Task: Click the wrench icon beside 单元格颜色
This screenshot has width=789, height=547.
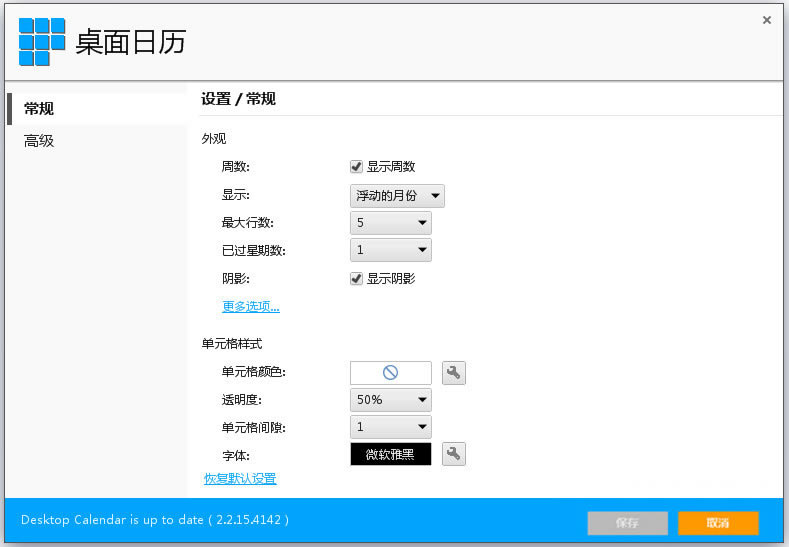Action: (454, 373)
